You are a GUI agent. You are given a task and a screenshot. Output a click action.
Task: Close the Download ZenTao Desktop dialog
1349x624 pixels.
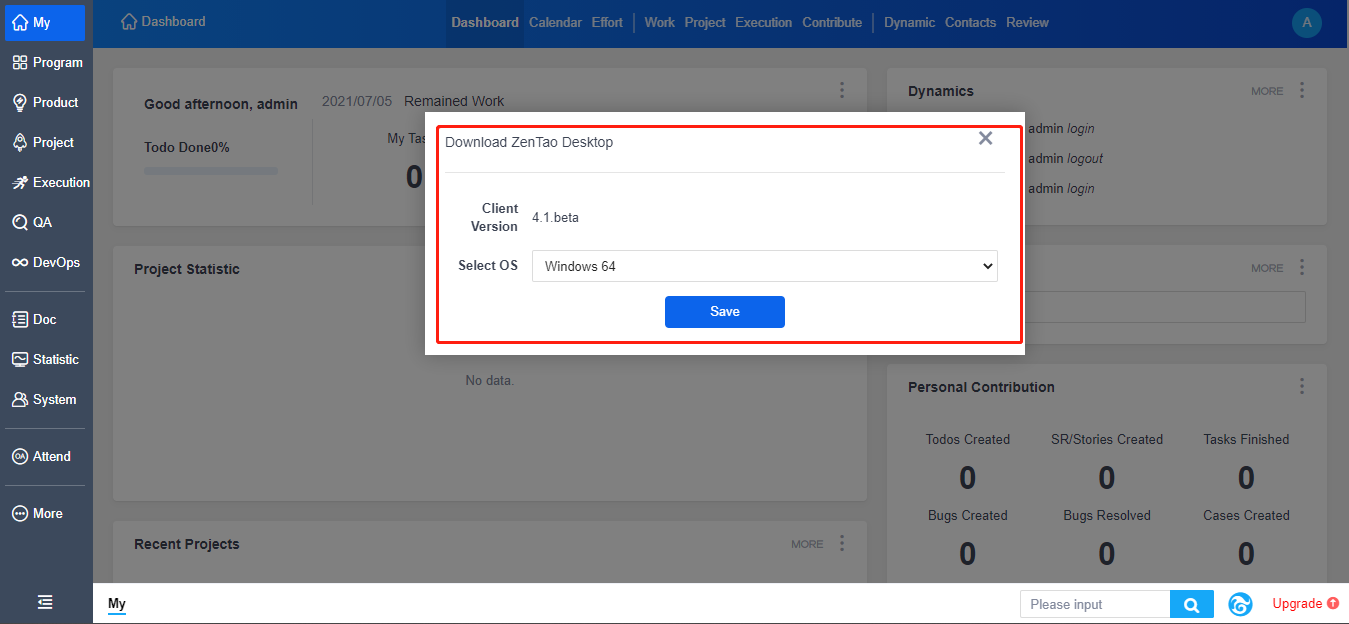[985, 138]
